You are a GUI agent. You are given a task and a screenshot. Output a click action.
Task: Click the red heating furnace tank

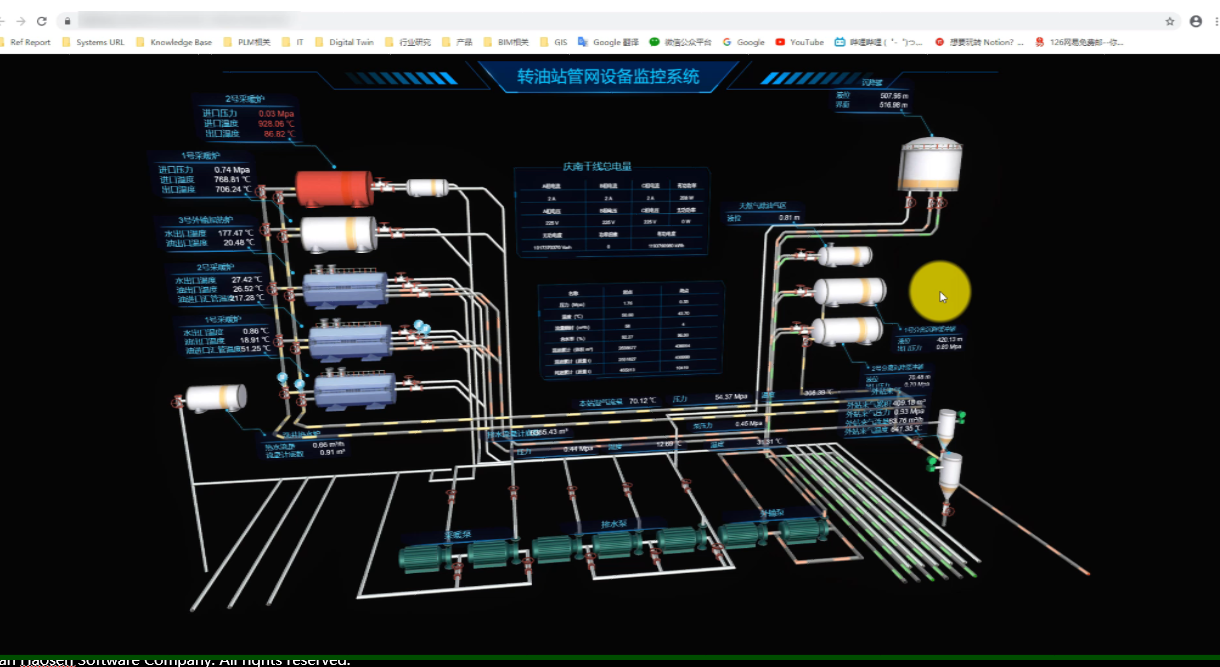pos(334,187)
